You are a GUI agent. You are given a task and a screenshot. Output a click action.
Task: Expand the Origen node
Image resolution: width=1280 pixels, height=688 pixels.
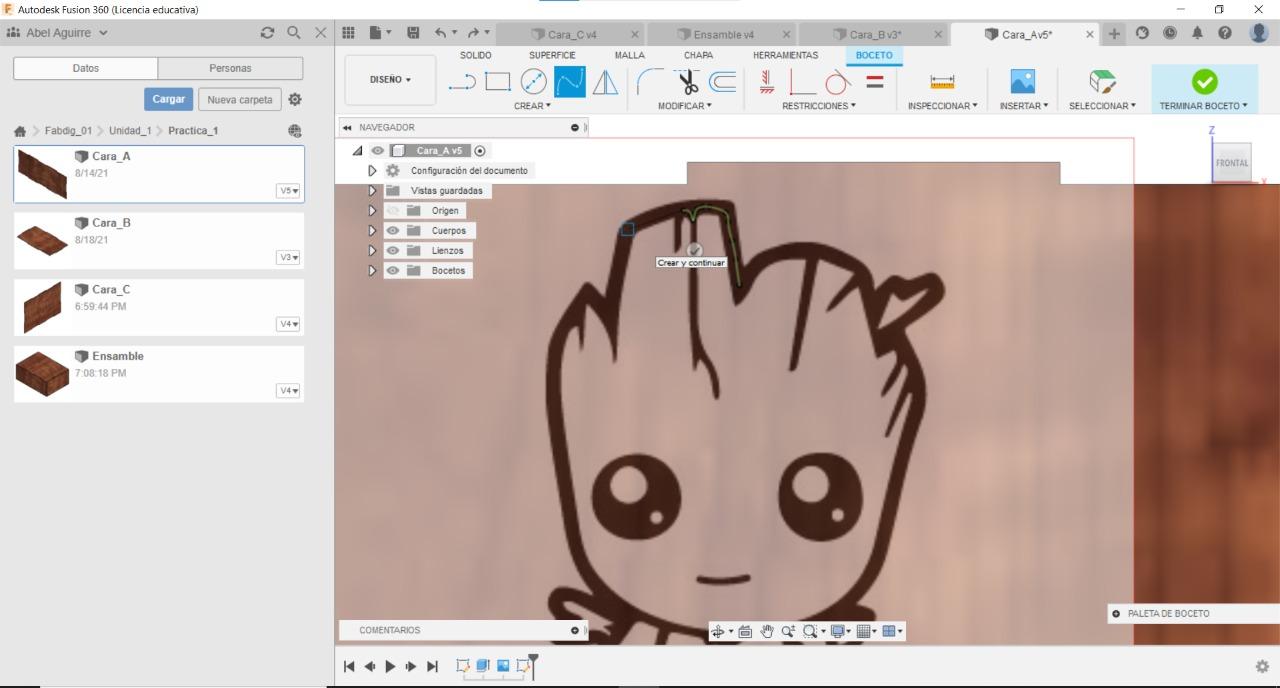(373, 211)
